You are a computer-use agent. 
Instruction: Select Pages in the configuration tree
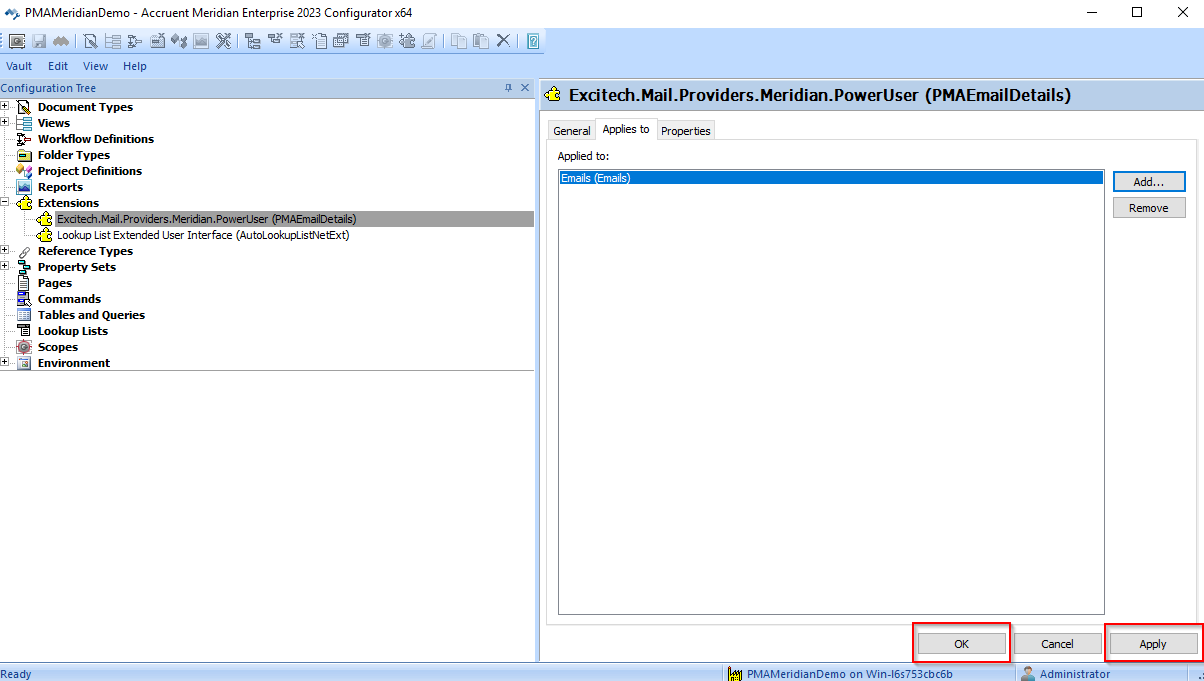55,283
